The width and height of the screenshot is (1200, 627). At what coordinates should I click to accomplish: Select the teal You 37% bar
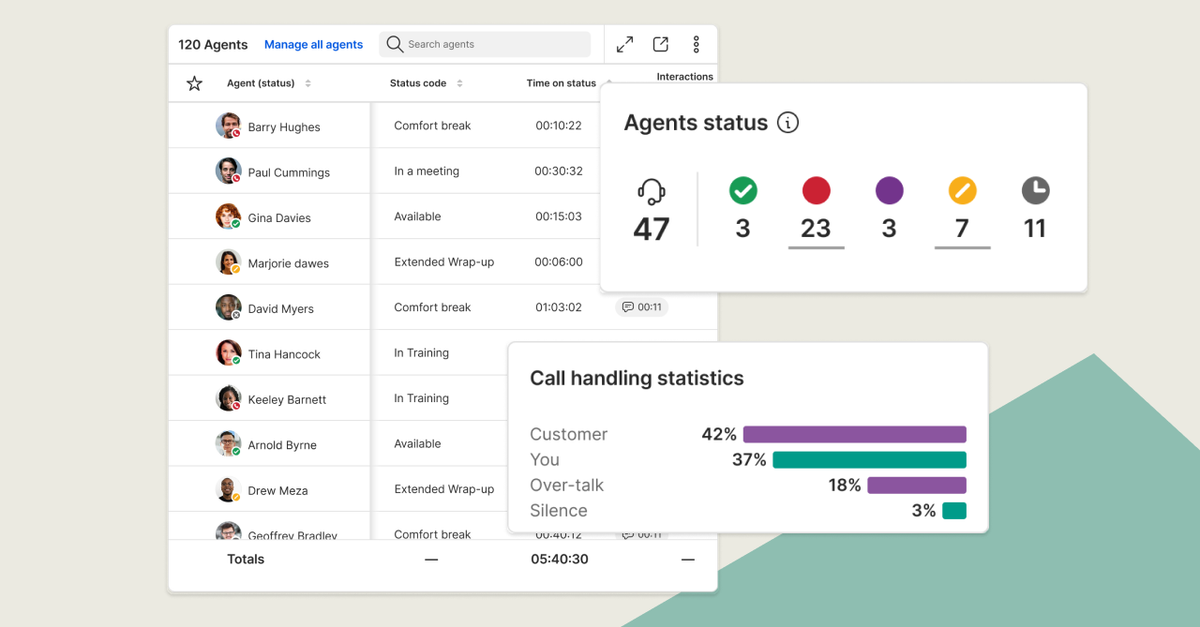point(870,460)
